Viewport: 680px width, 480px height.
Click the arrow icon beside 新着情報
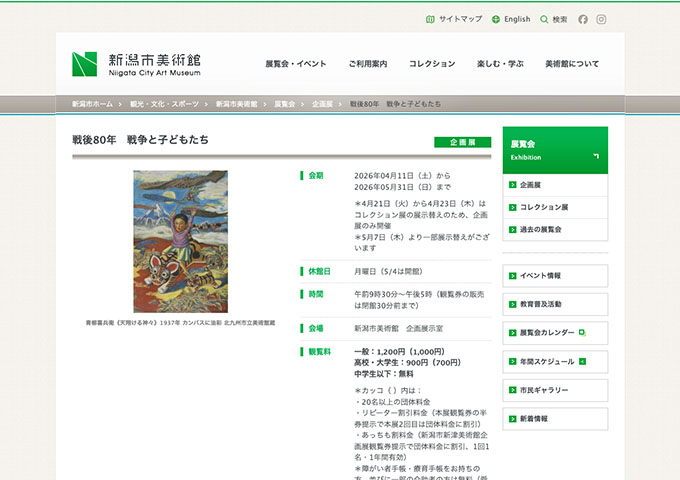coord(513,419)
